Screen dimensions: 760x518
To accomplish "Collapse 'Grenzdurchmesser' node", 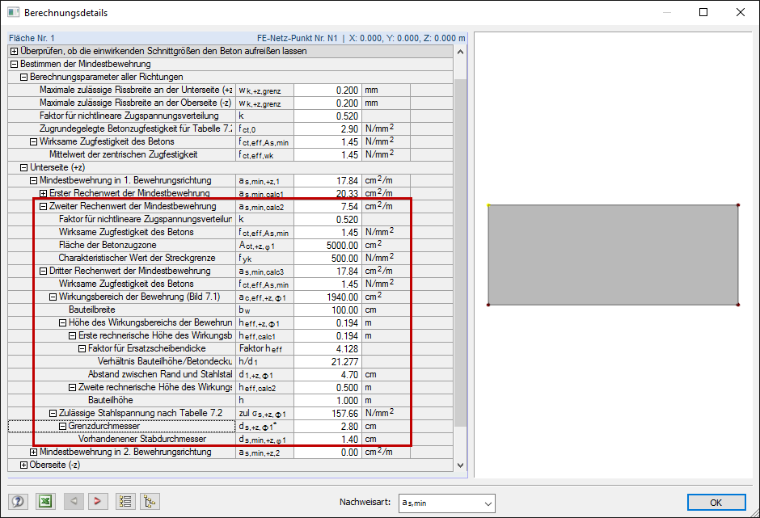I will click(x=63, y=426).
